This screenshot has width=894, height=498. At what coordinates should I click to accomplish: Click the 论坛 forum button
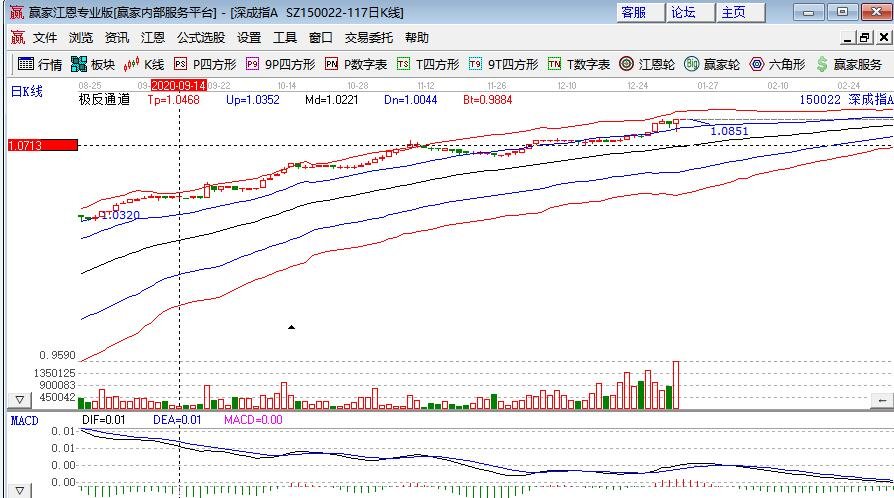690,12
